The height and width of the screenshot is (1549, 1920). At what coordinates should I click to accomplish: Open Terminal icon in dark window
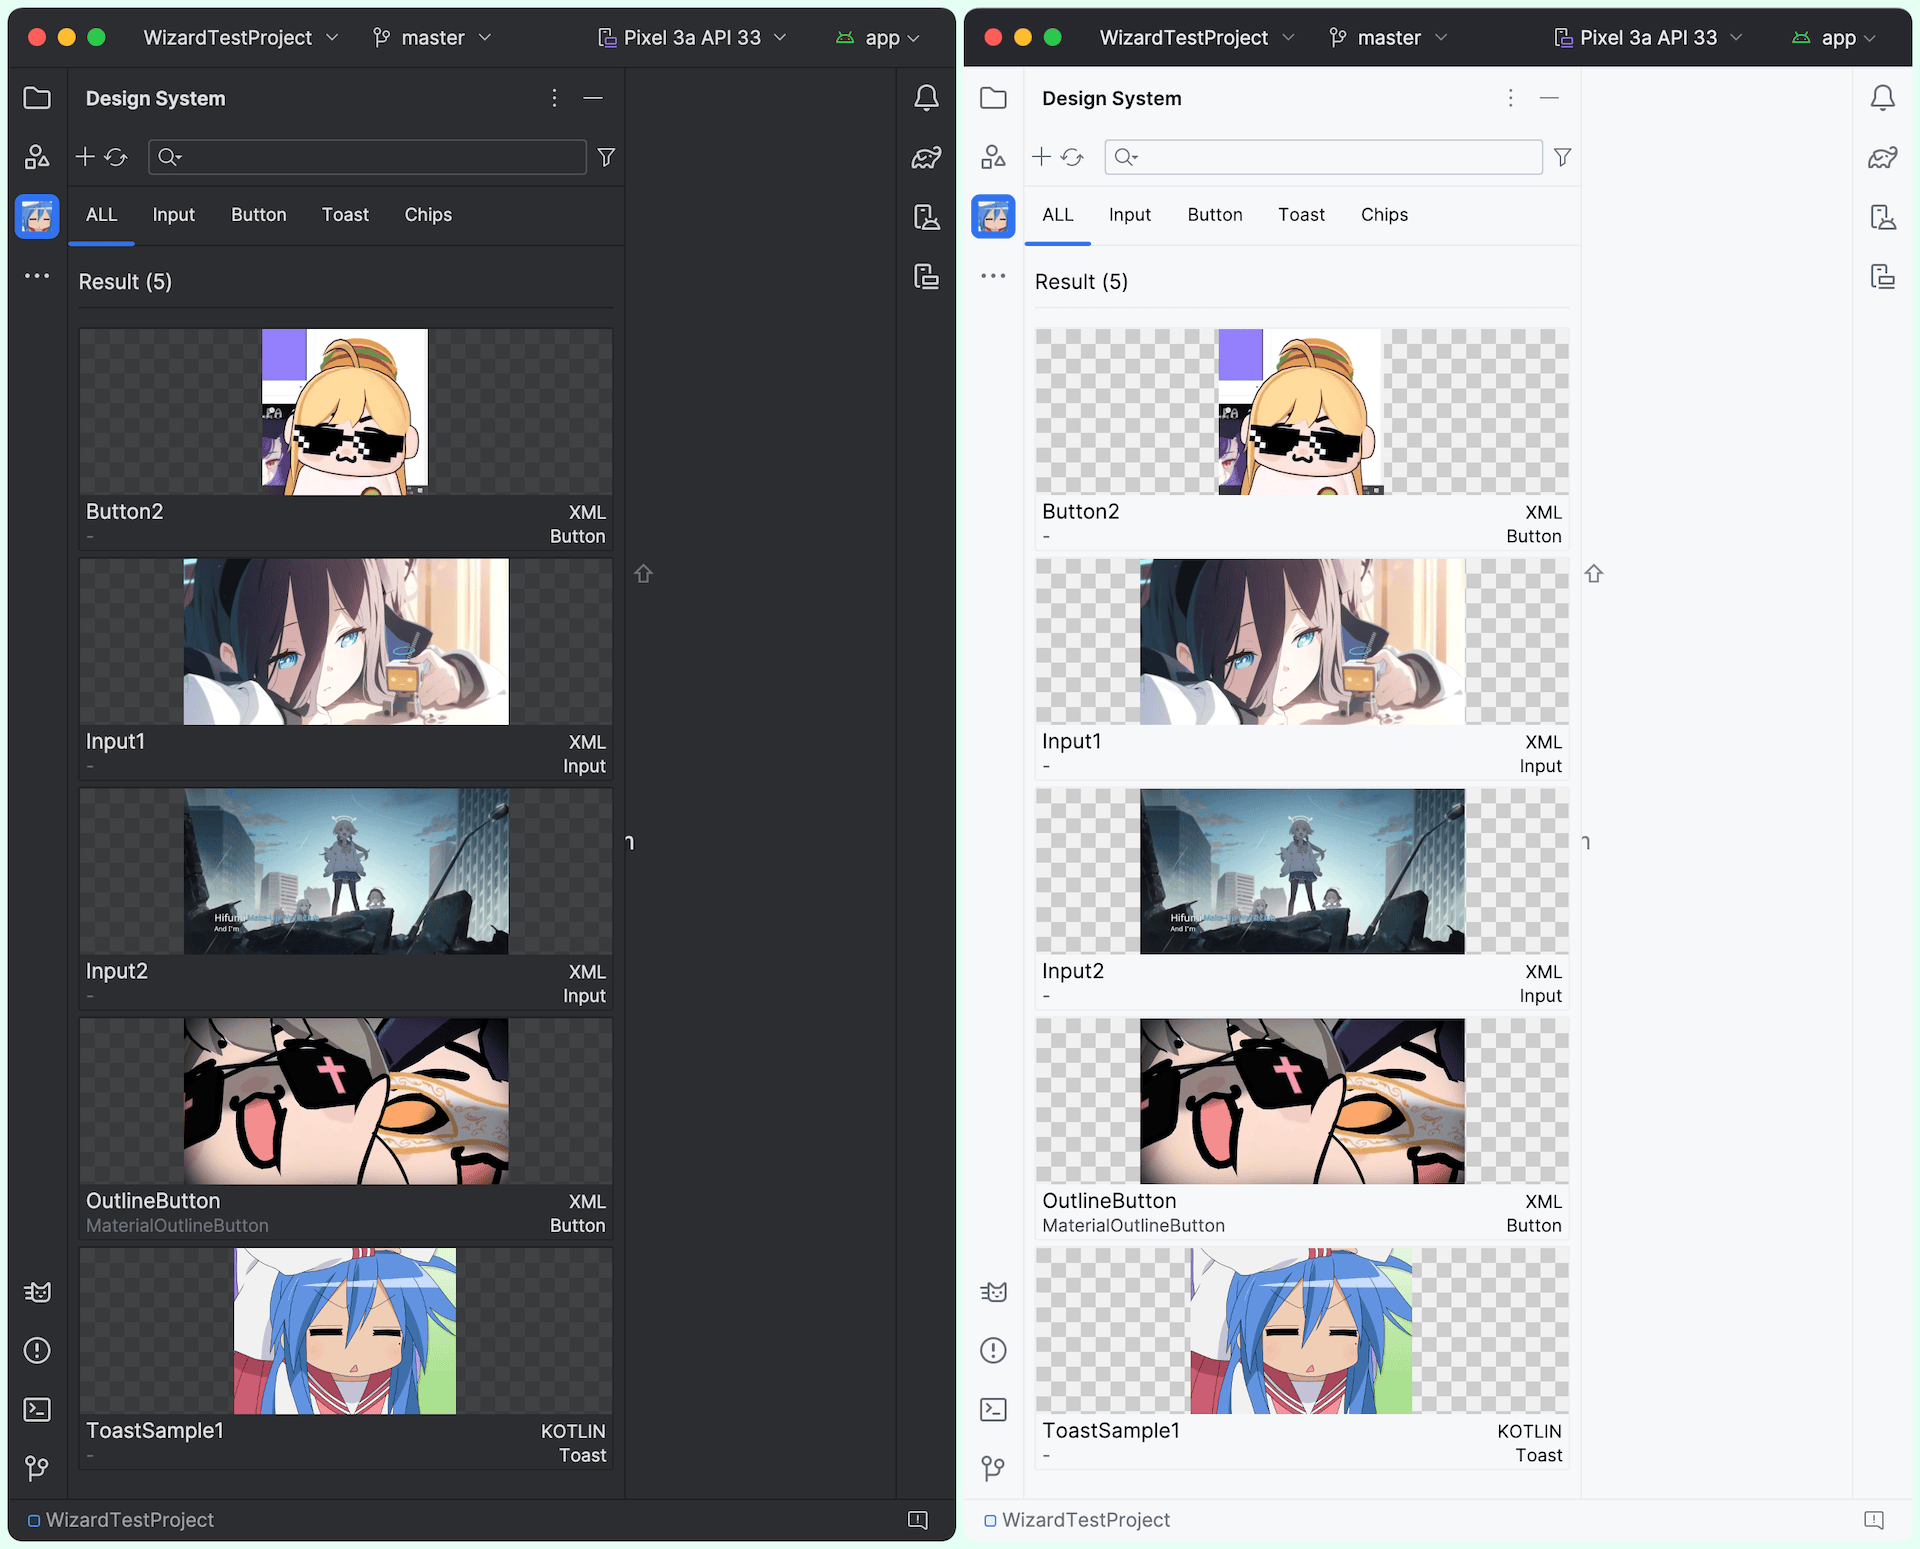pos(37,1410)
